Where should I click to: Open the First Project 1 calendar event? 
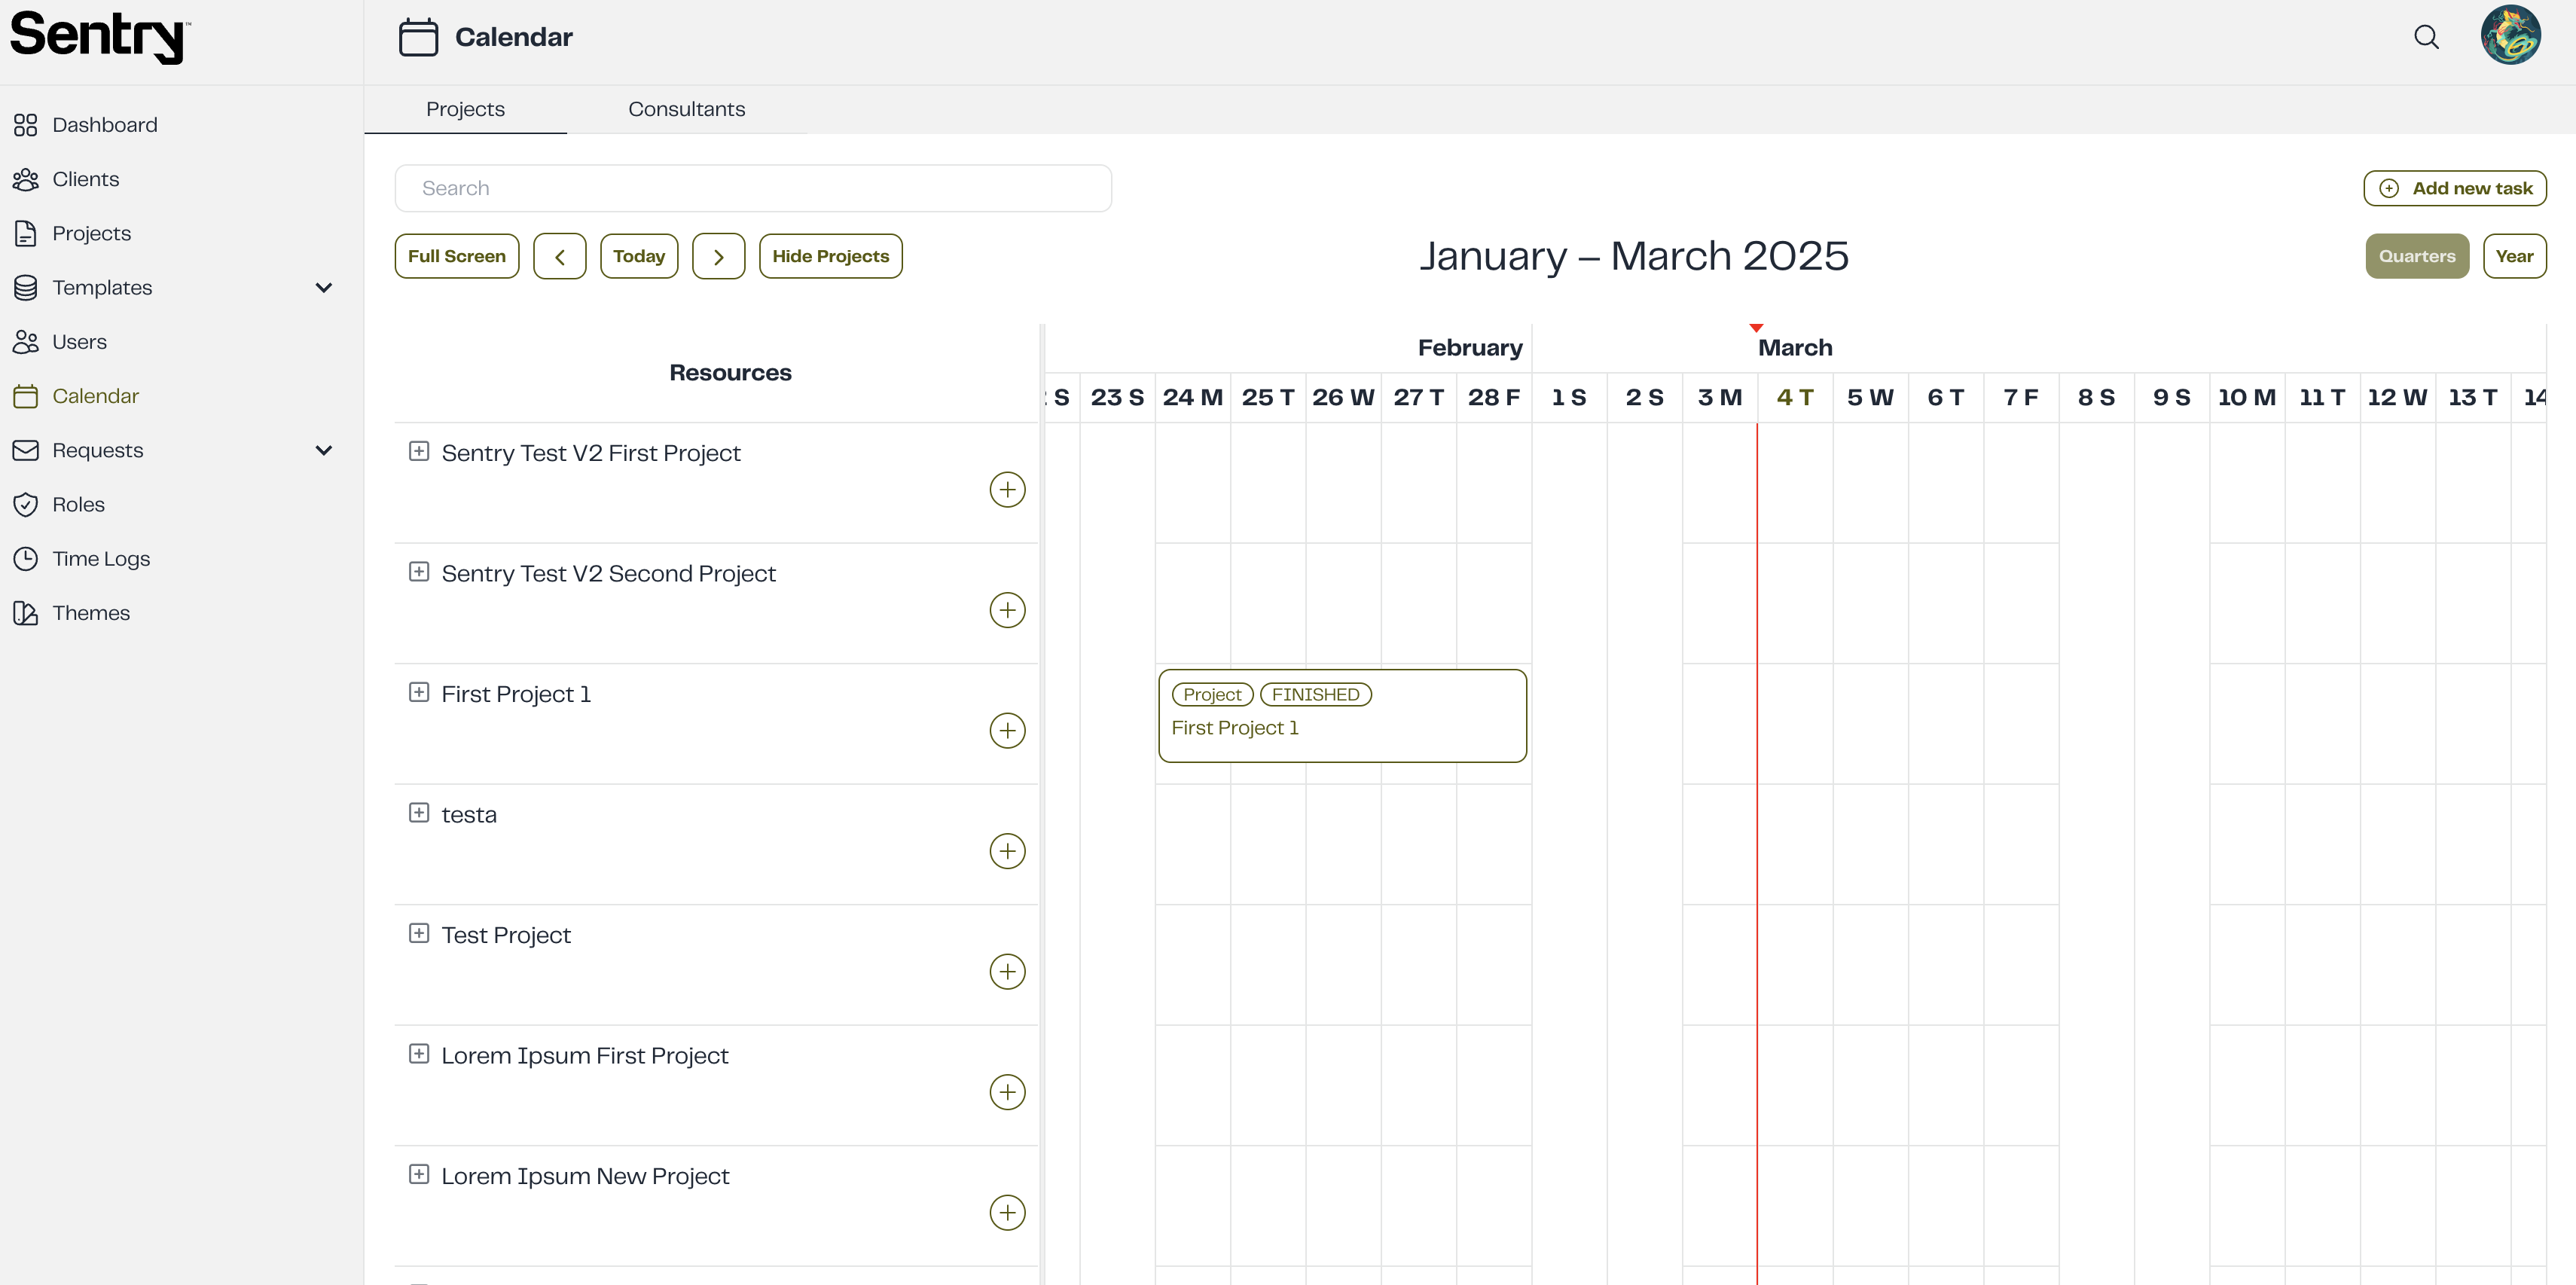(1342, 716)
